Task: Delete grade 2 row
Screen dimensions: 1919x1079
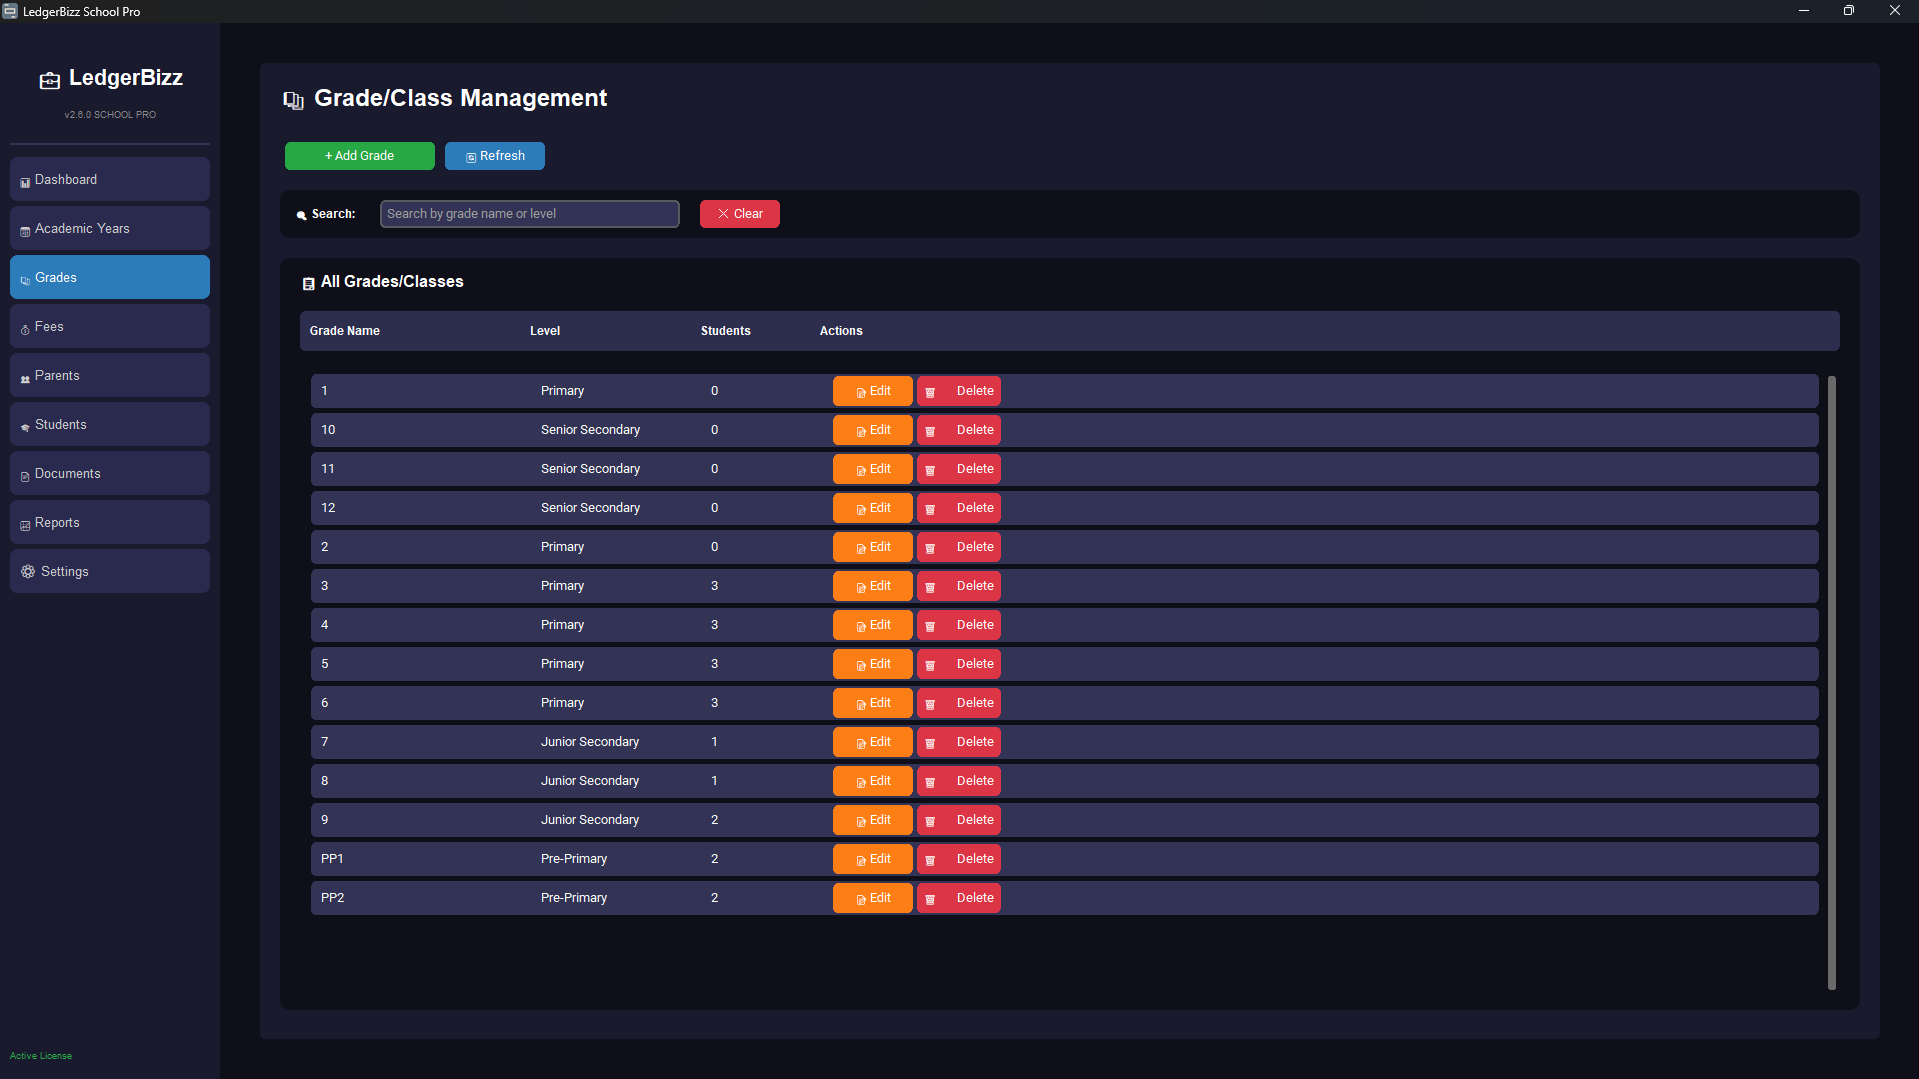Action: click(959, 547)
